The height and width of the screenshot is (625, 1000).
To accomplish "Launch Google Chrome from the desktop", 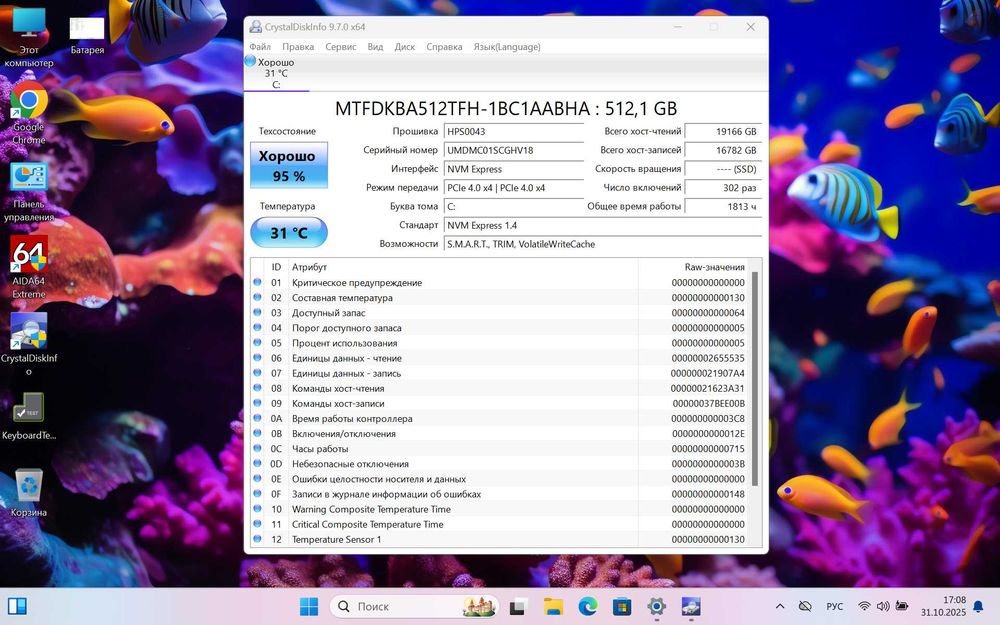I will coord(28,114).
